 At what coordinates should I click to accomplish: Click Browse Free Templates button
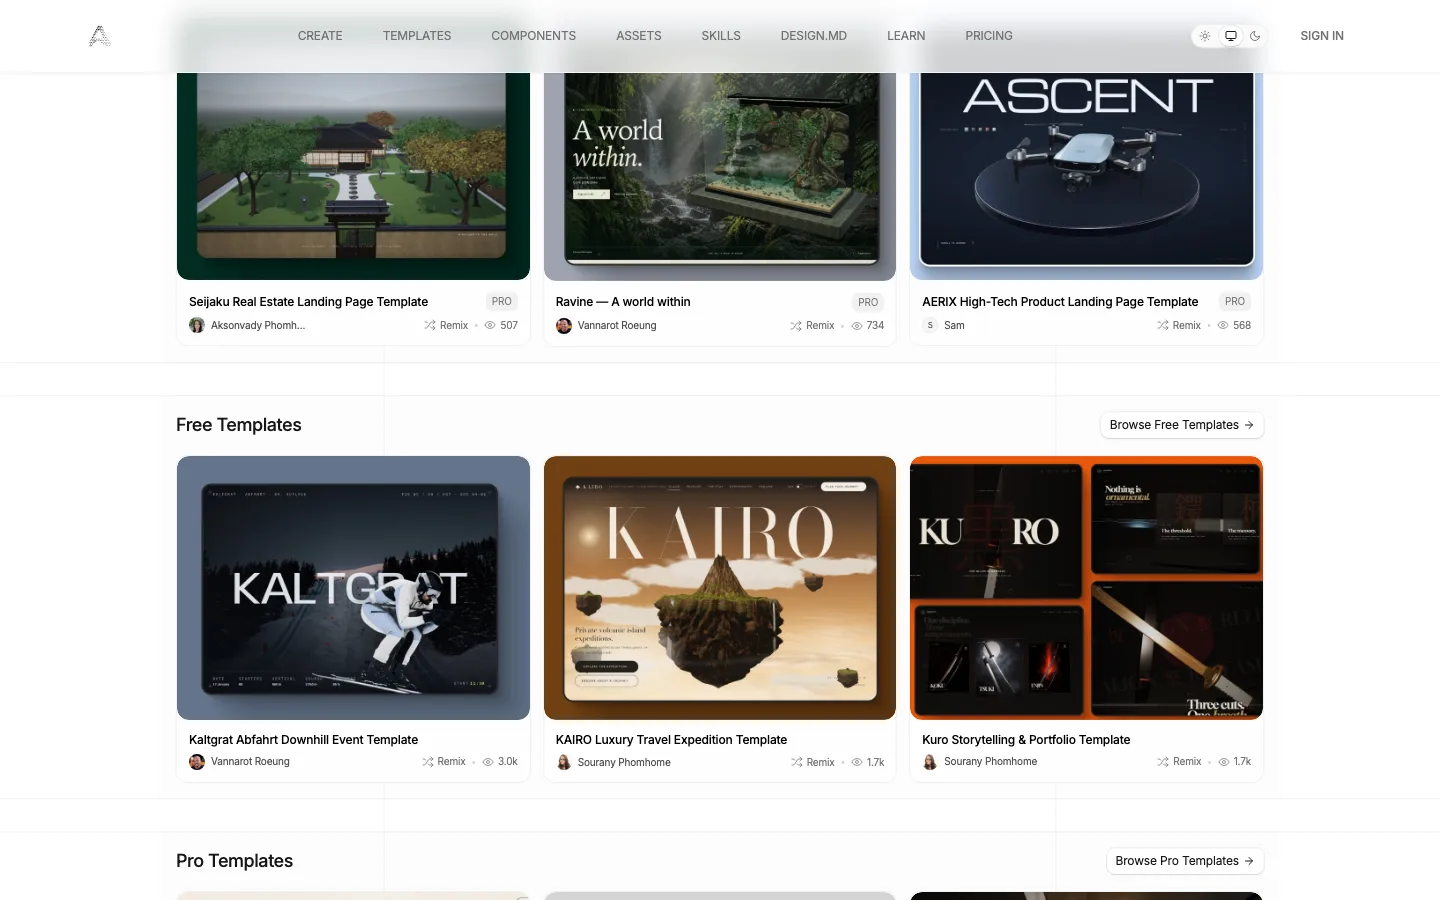(1182, 425)
